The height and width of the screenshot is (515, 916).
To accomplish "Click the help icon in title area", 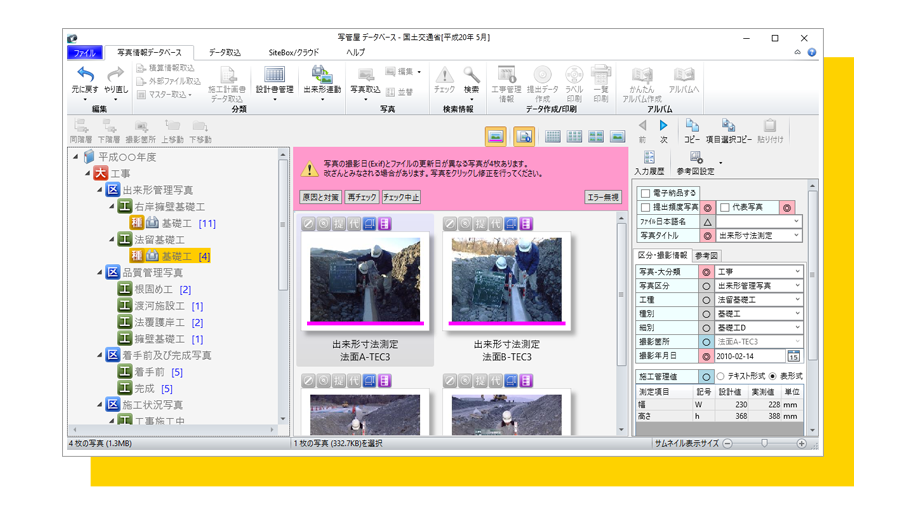I will click(812, 53).
